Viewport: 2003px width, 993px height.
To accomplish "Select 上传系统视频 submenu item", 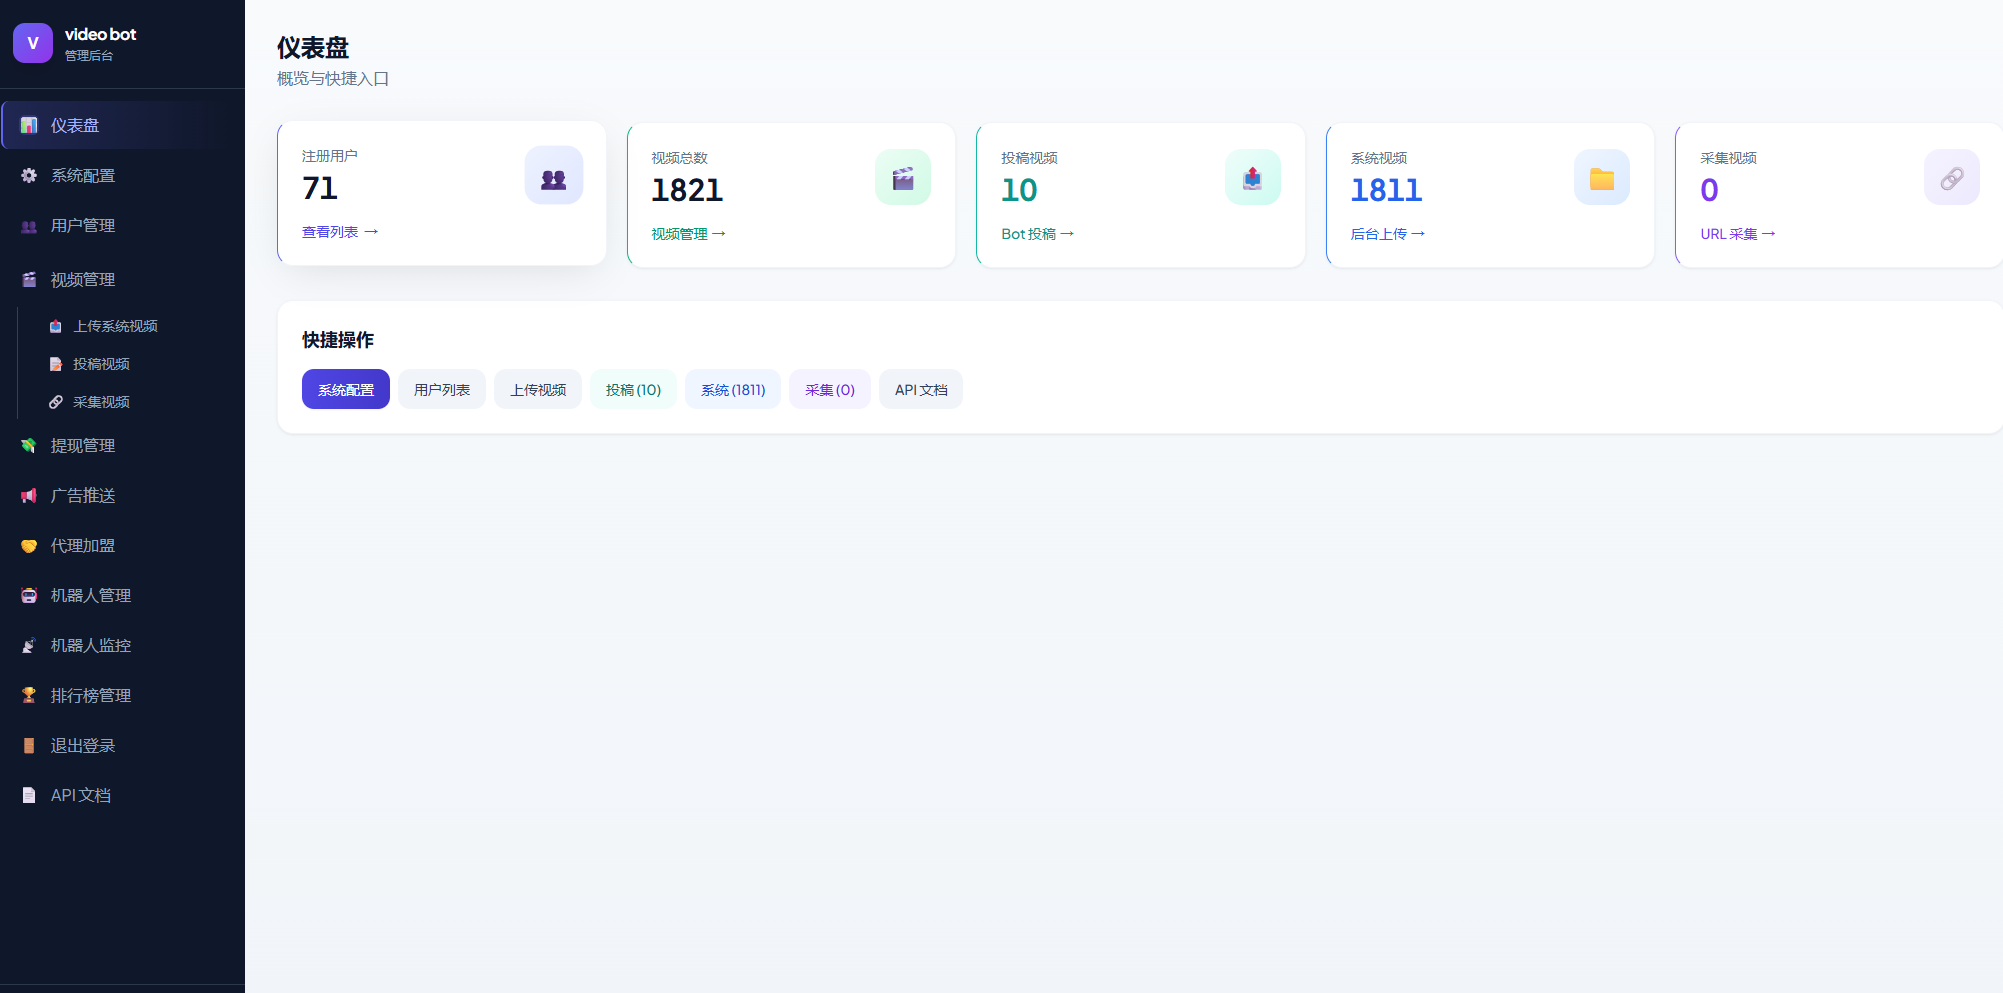I will 115,326.
